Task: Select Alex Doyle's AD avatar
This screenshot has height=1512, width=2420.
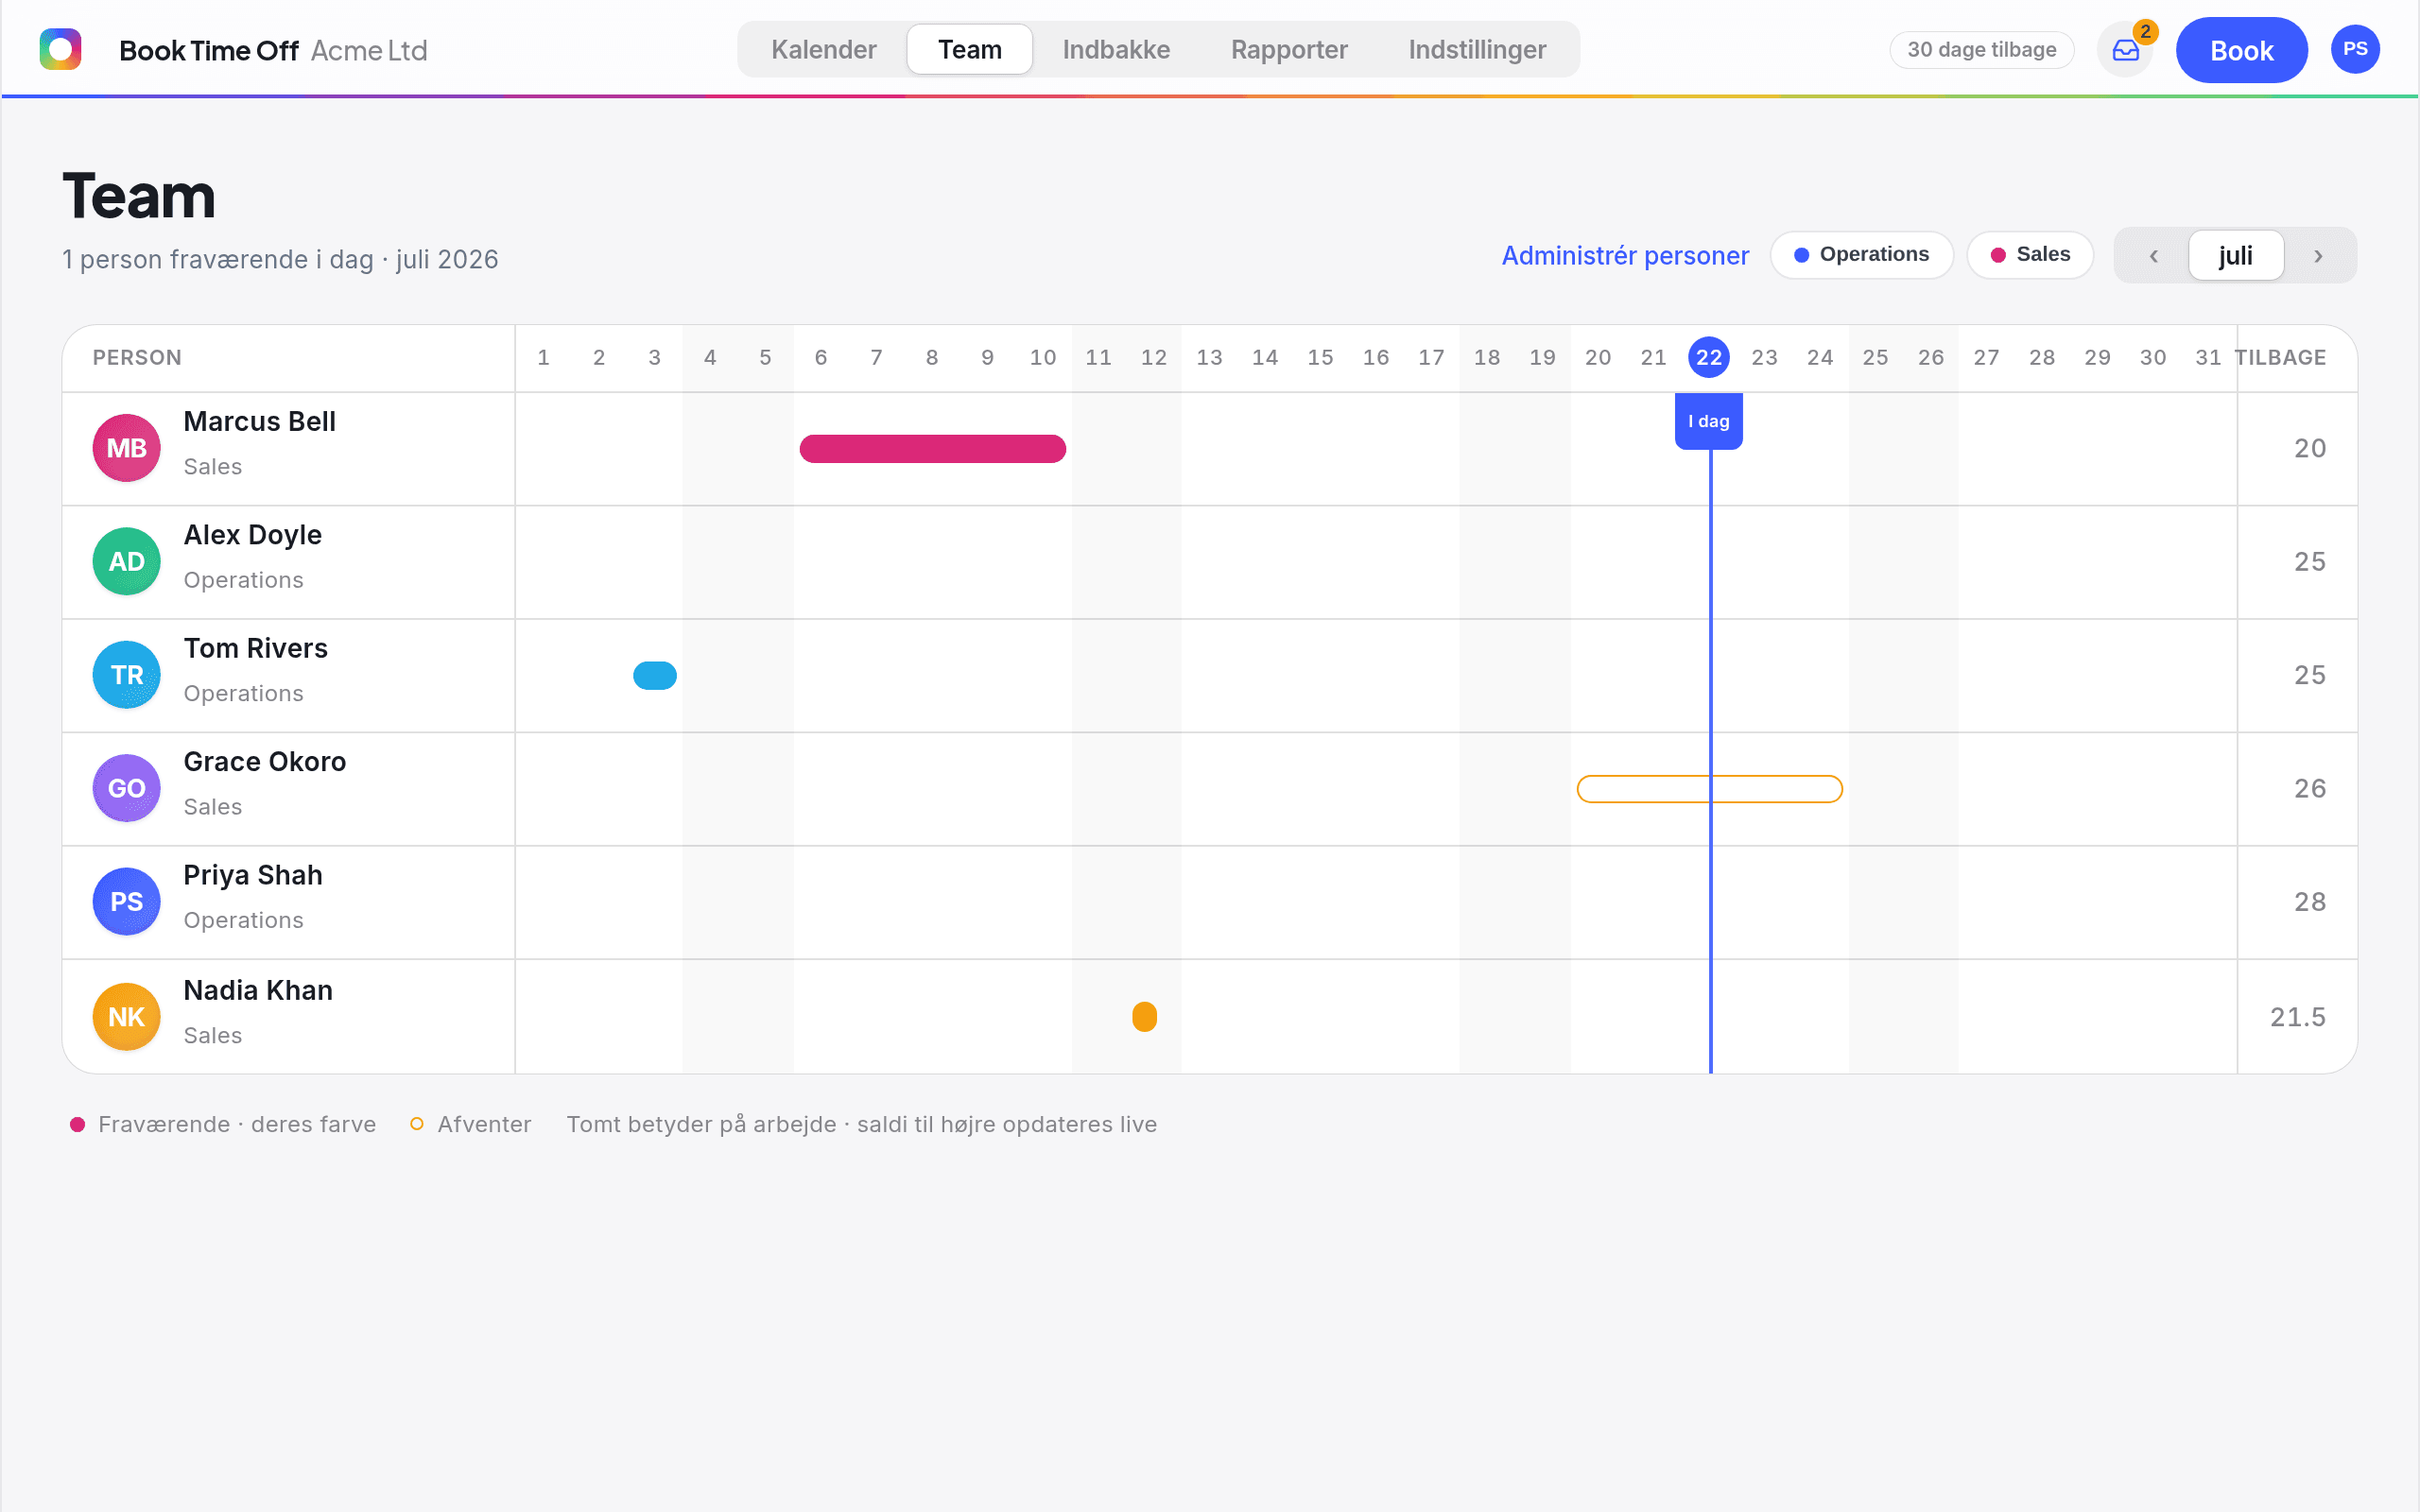Action: (127, 562)
